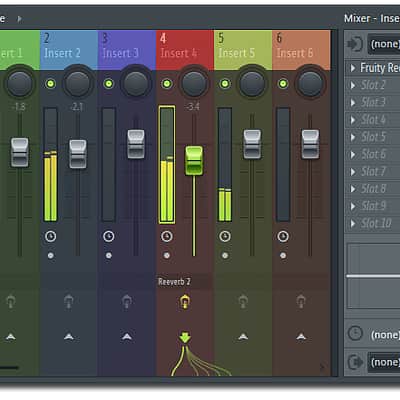Open the Slot 9 arrow menu

353,206
